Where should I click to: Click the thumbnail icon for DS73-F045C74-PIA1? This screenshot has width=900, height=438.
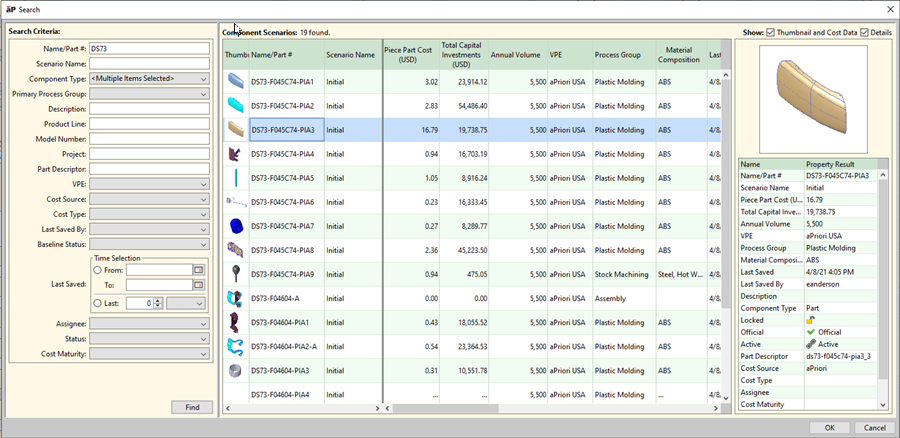point(235,81)
